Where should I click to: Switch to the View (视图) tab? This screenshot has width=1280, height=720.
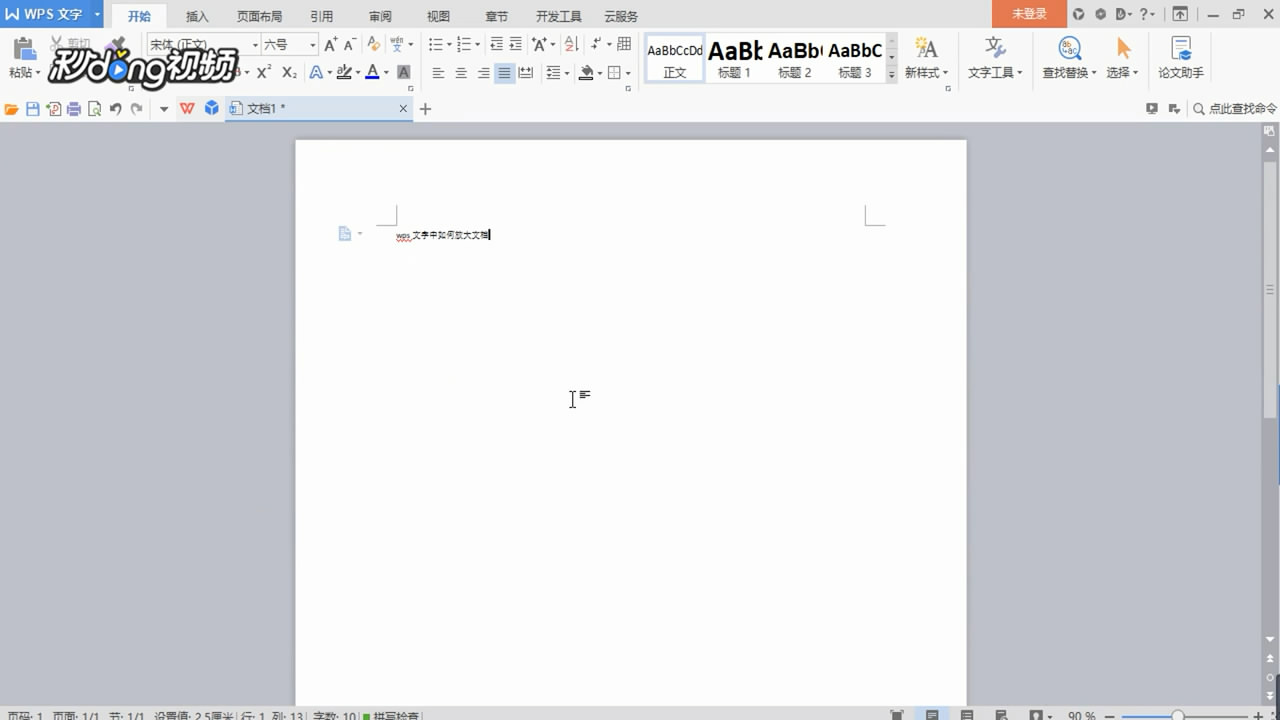(438, 16)
